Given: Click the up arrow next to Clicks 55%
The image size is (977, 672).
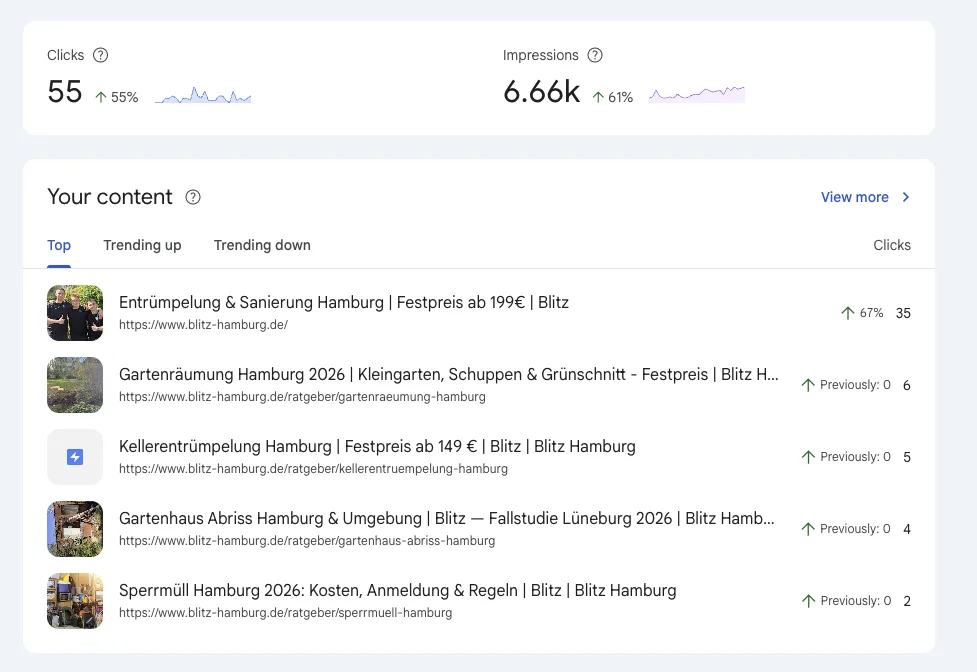Looking at the screenshot, I should coord(101,97).
